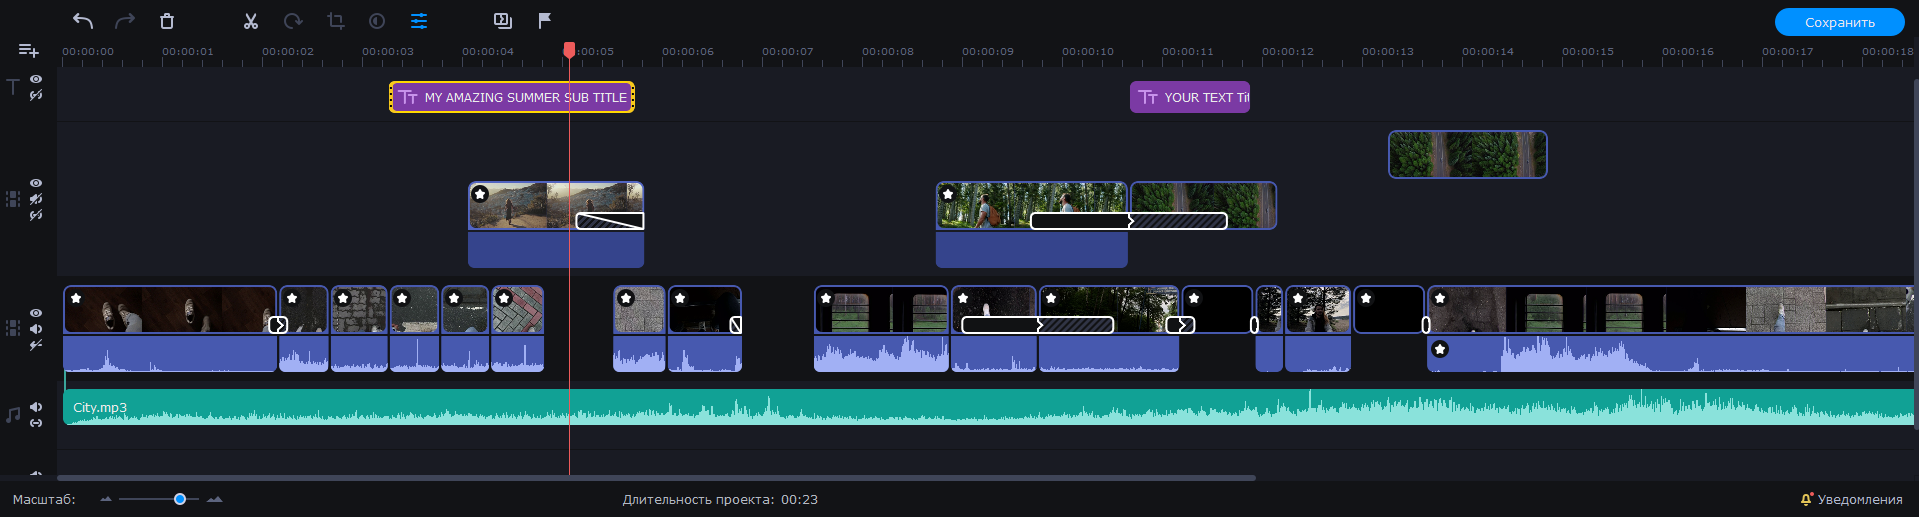
Task: Select the YOUR TEXT title clip
Action: (1190, 97)
